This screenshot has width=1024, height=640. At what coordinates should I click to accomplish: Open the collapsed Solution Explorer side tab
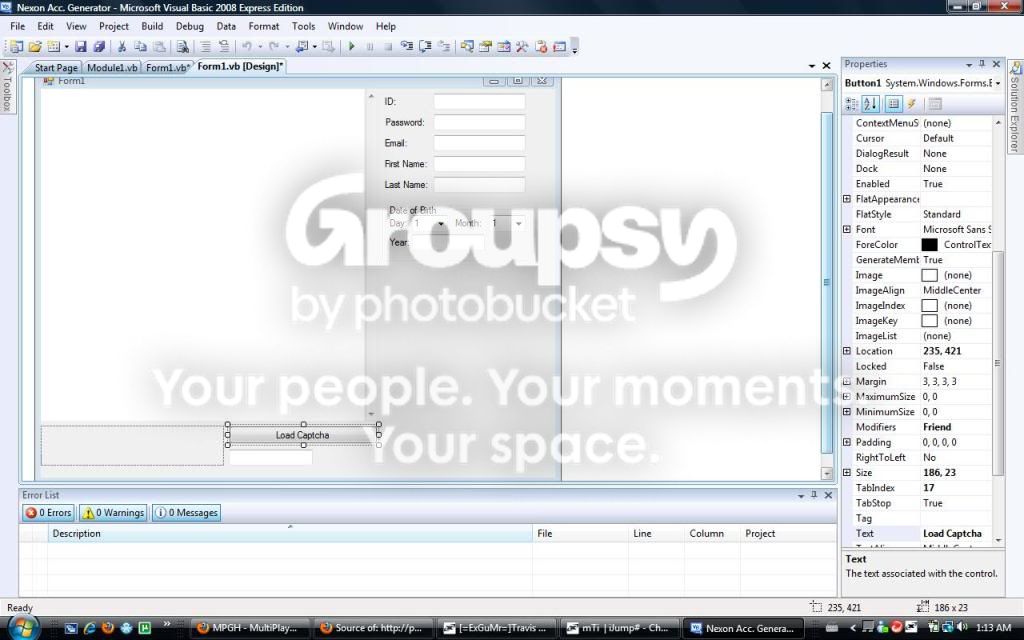coord(1014,107)
